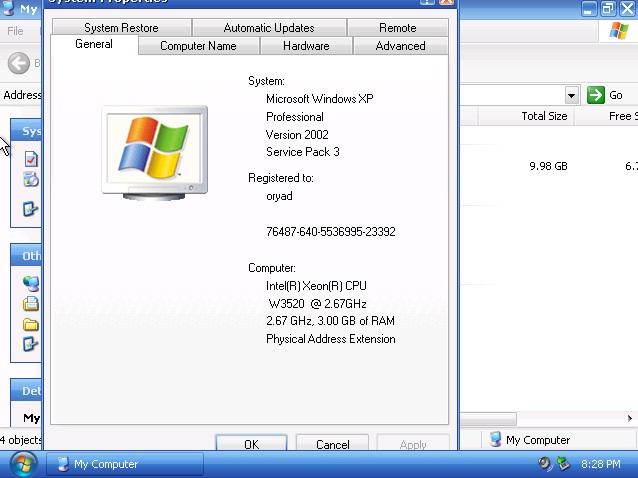Open the Start menu orb
The width and height of the screenshot is (638, 478).
23,464
